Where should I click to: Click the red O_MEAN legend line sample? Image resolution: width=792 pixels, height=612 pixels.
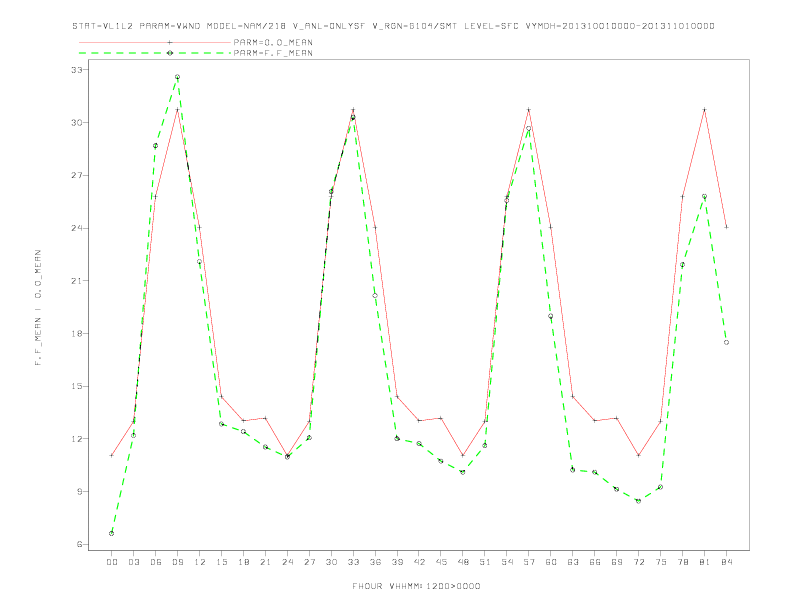pos(155,42)
